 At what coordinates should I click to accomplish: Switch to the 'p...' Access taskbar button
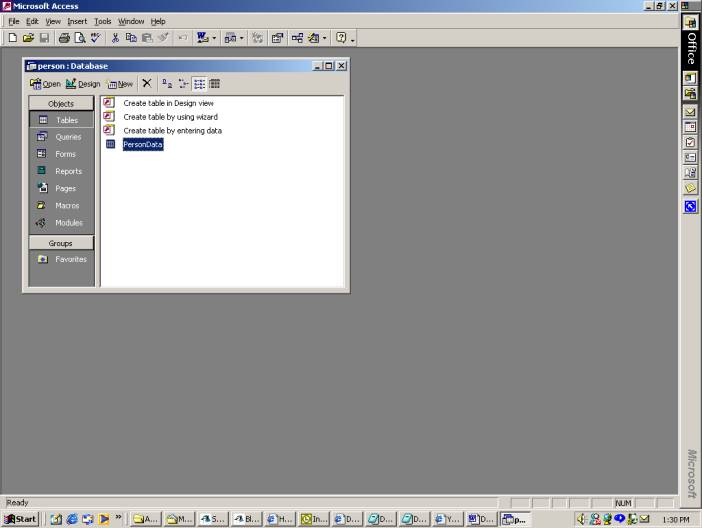point(514,519)
